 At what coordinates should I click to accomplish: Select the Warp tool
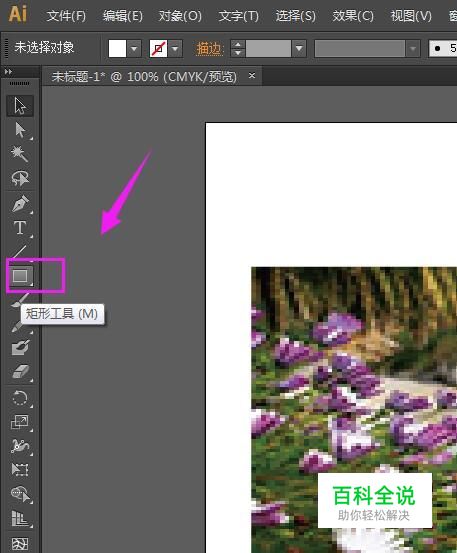[x=20, y=446]
